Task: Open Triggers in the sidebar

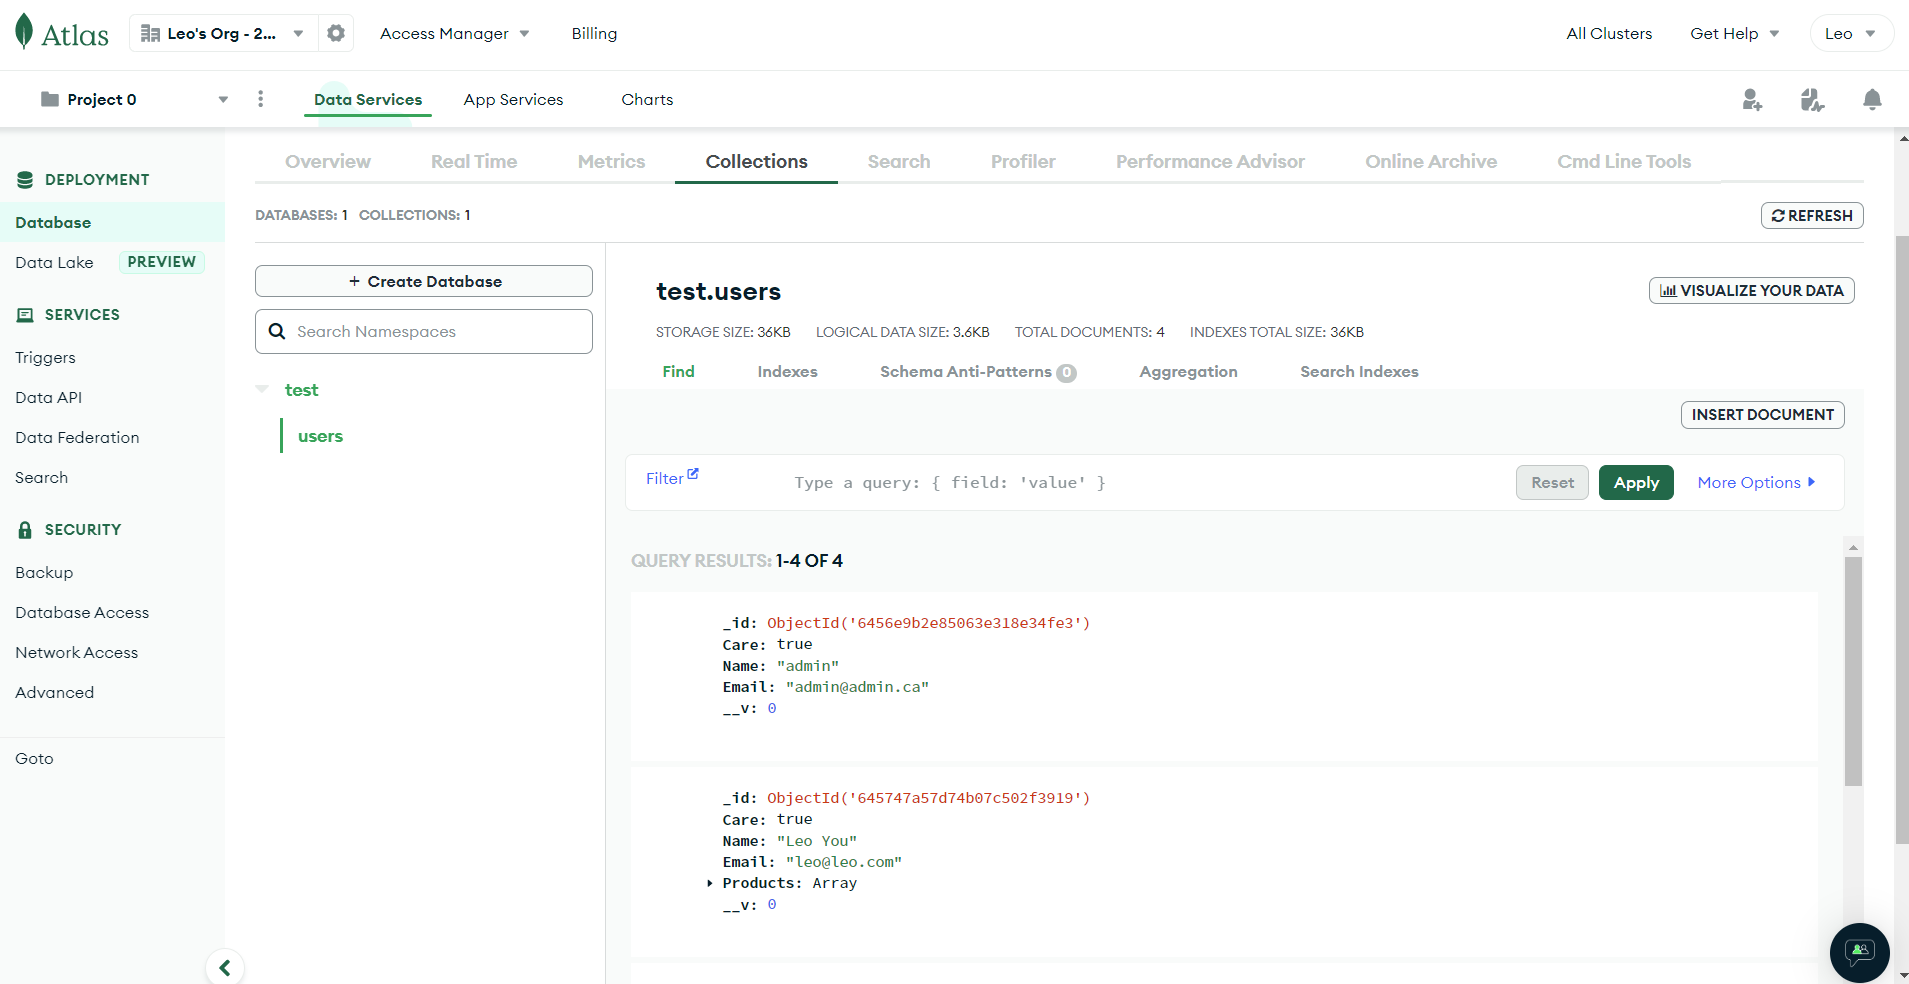Action: point(45,357)
